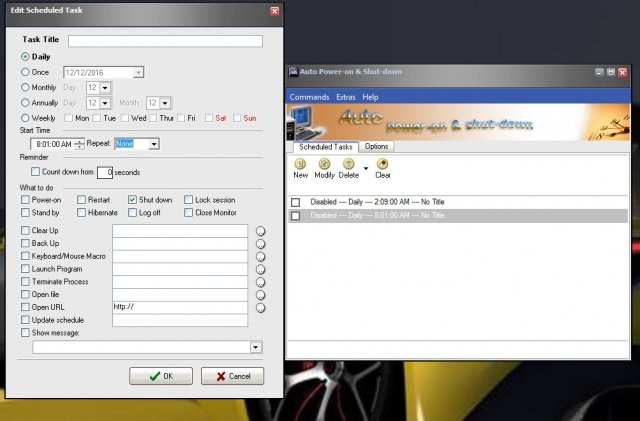Expand the Monthly Day dropdown
The width and height of the screenshot is (640, 421).
pyautogui.click(x=104, y=87)
